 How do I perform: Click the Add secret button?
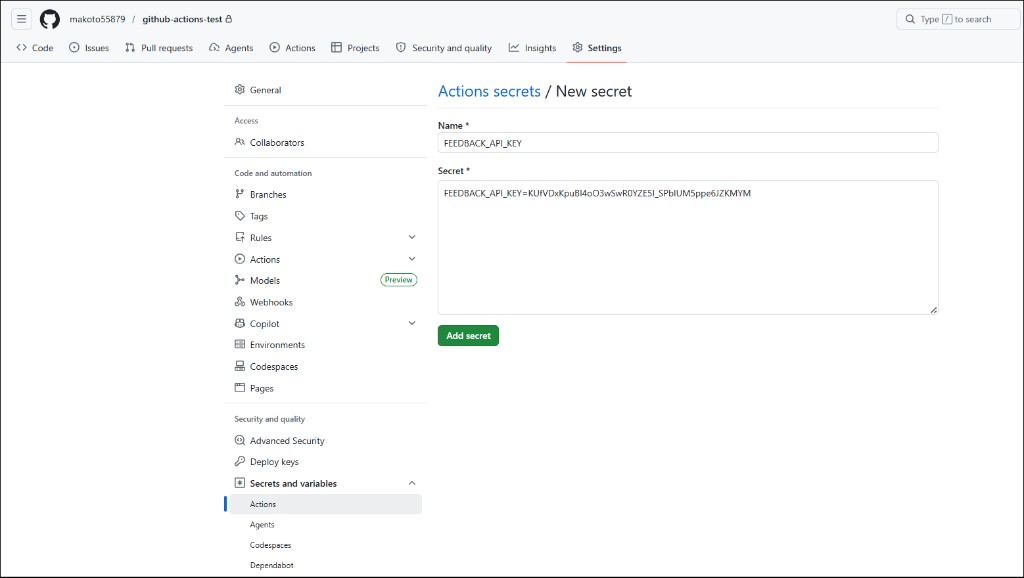468,336
